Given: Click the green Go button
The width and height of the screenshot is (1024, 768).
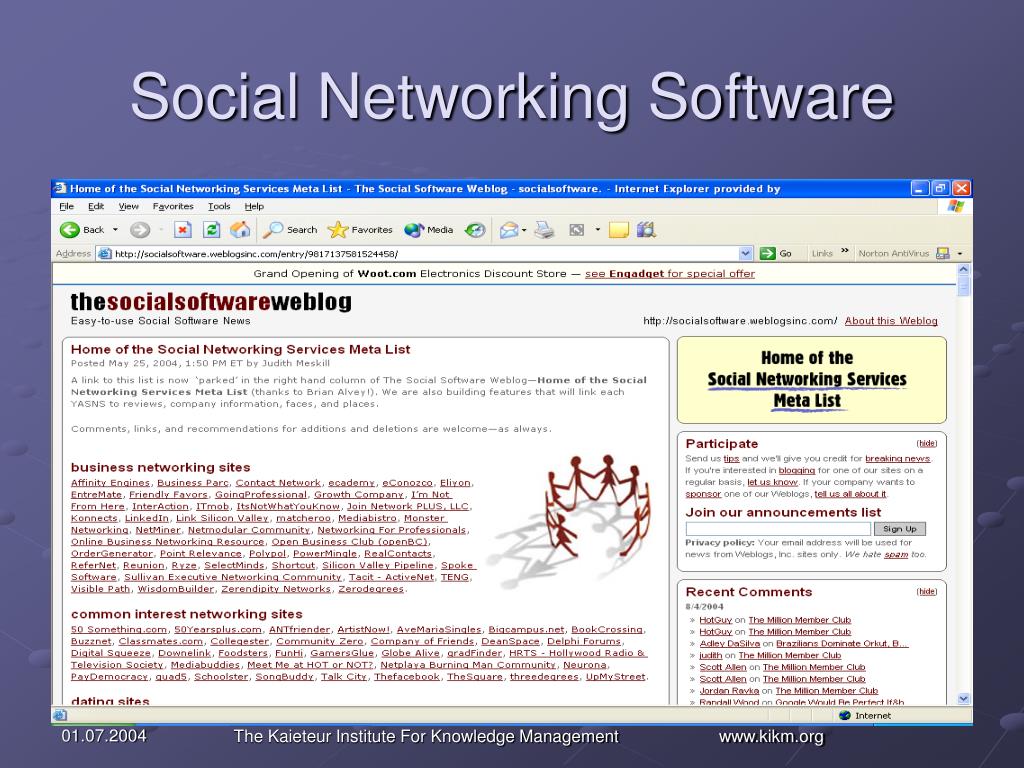Looking at the screenshot, I should 776,253.
